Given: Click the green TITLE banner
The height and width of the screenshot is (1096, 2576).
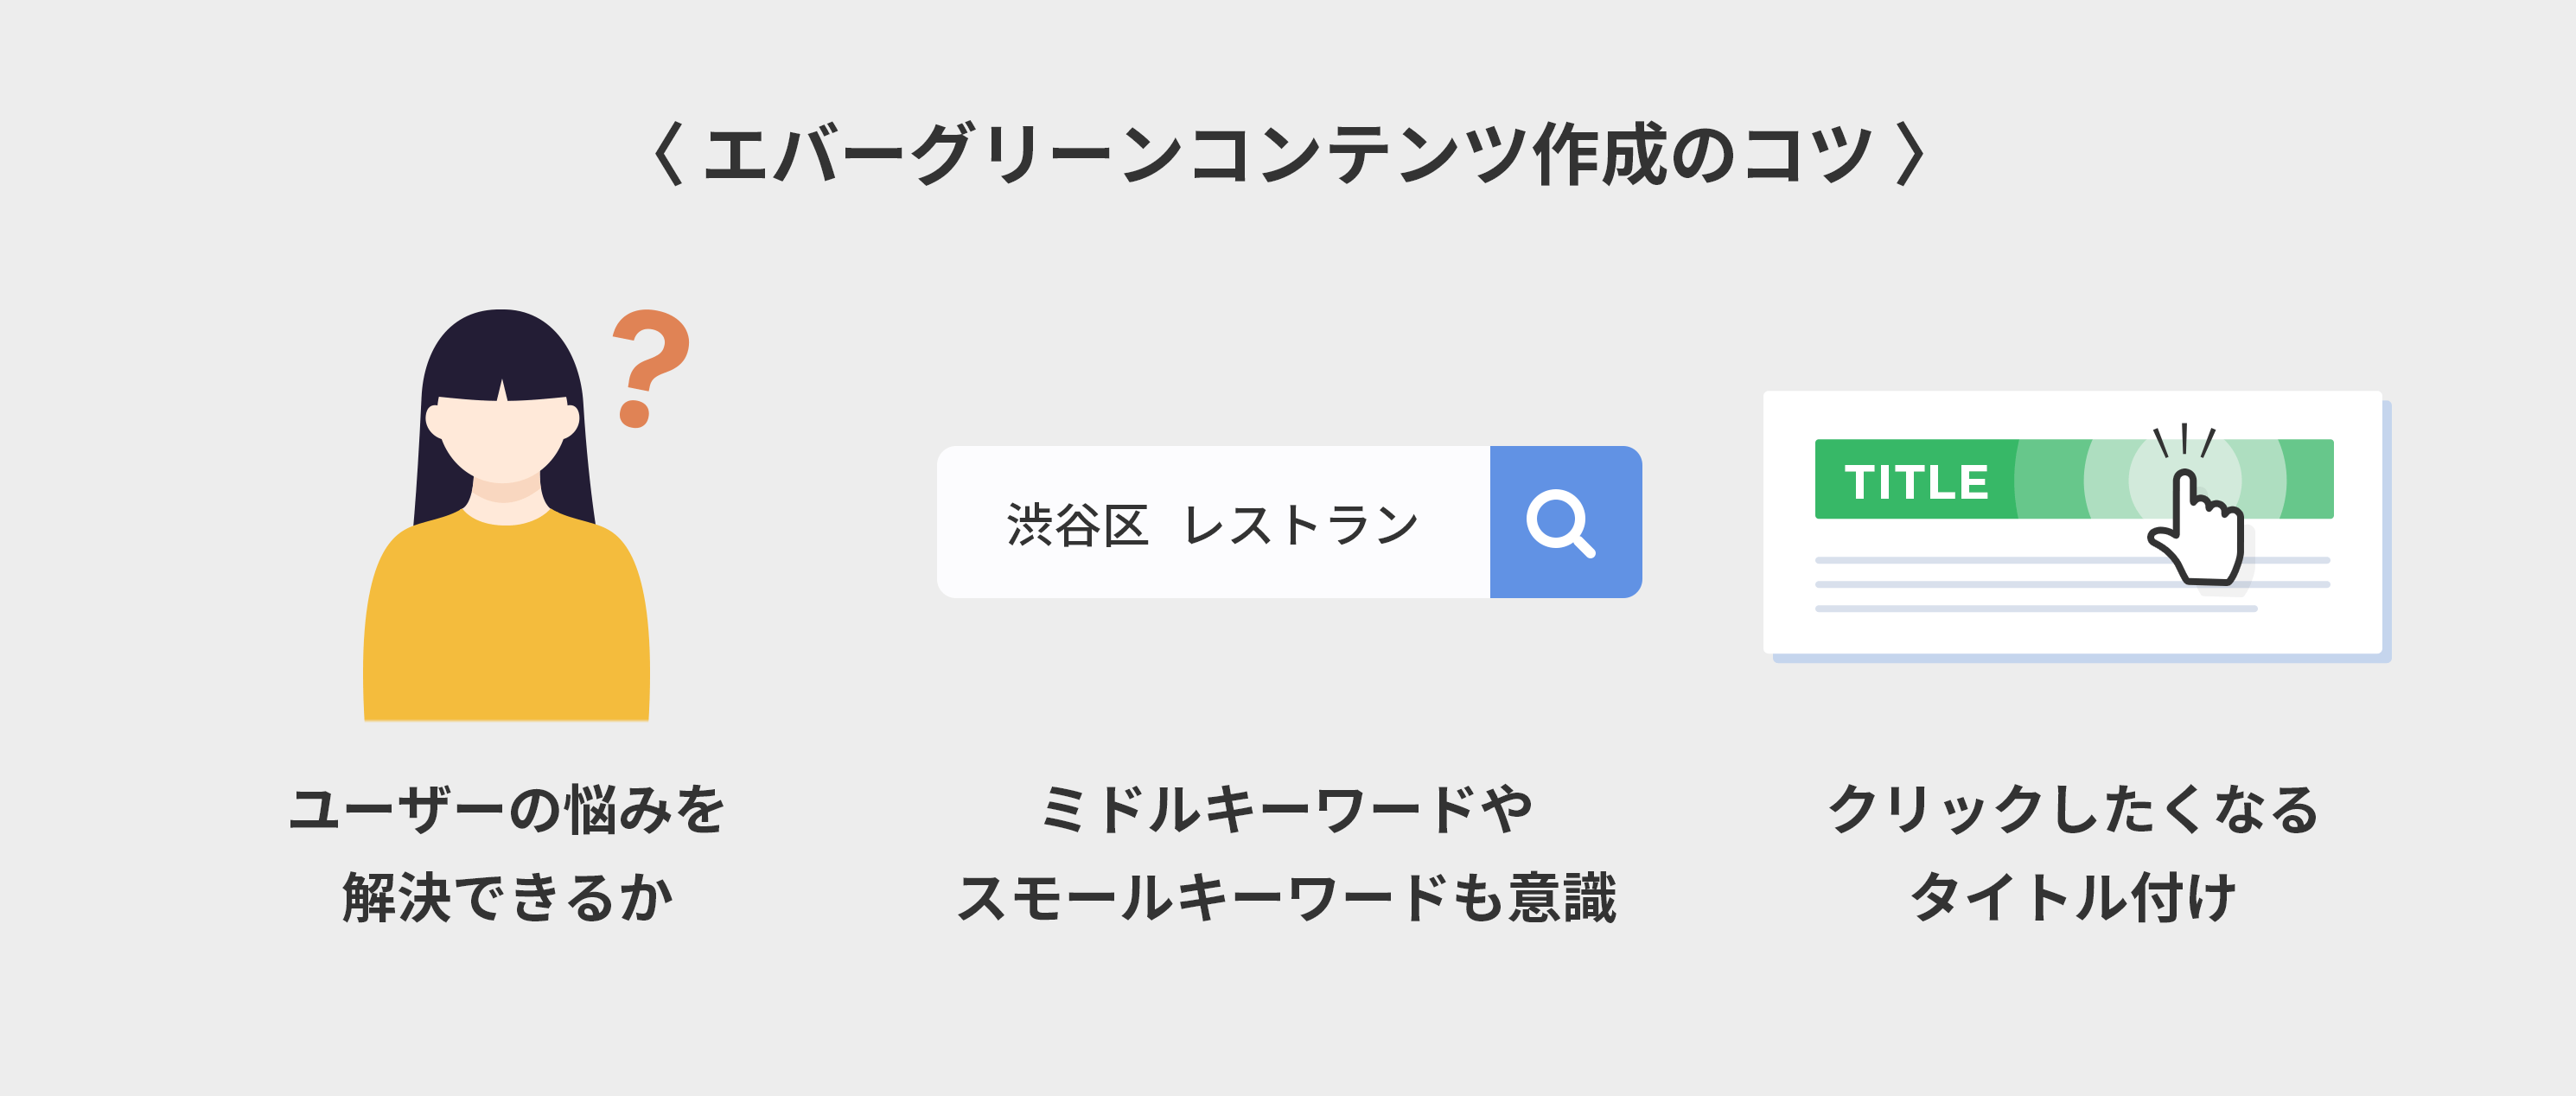Looking at the screenshot, I should coord(2074,479).
